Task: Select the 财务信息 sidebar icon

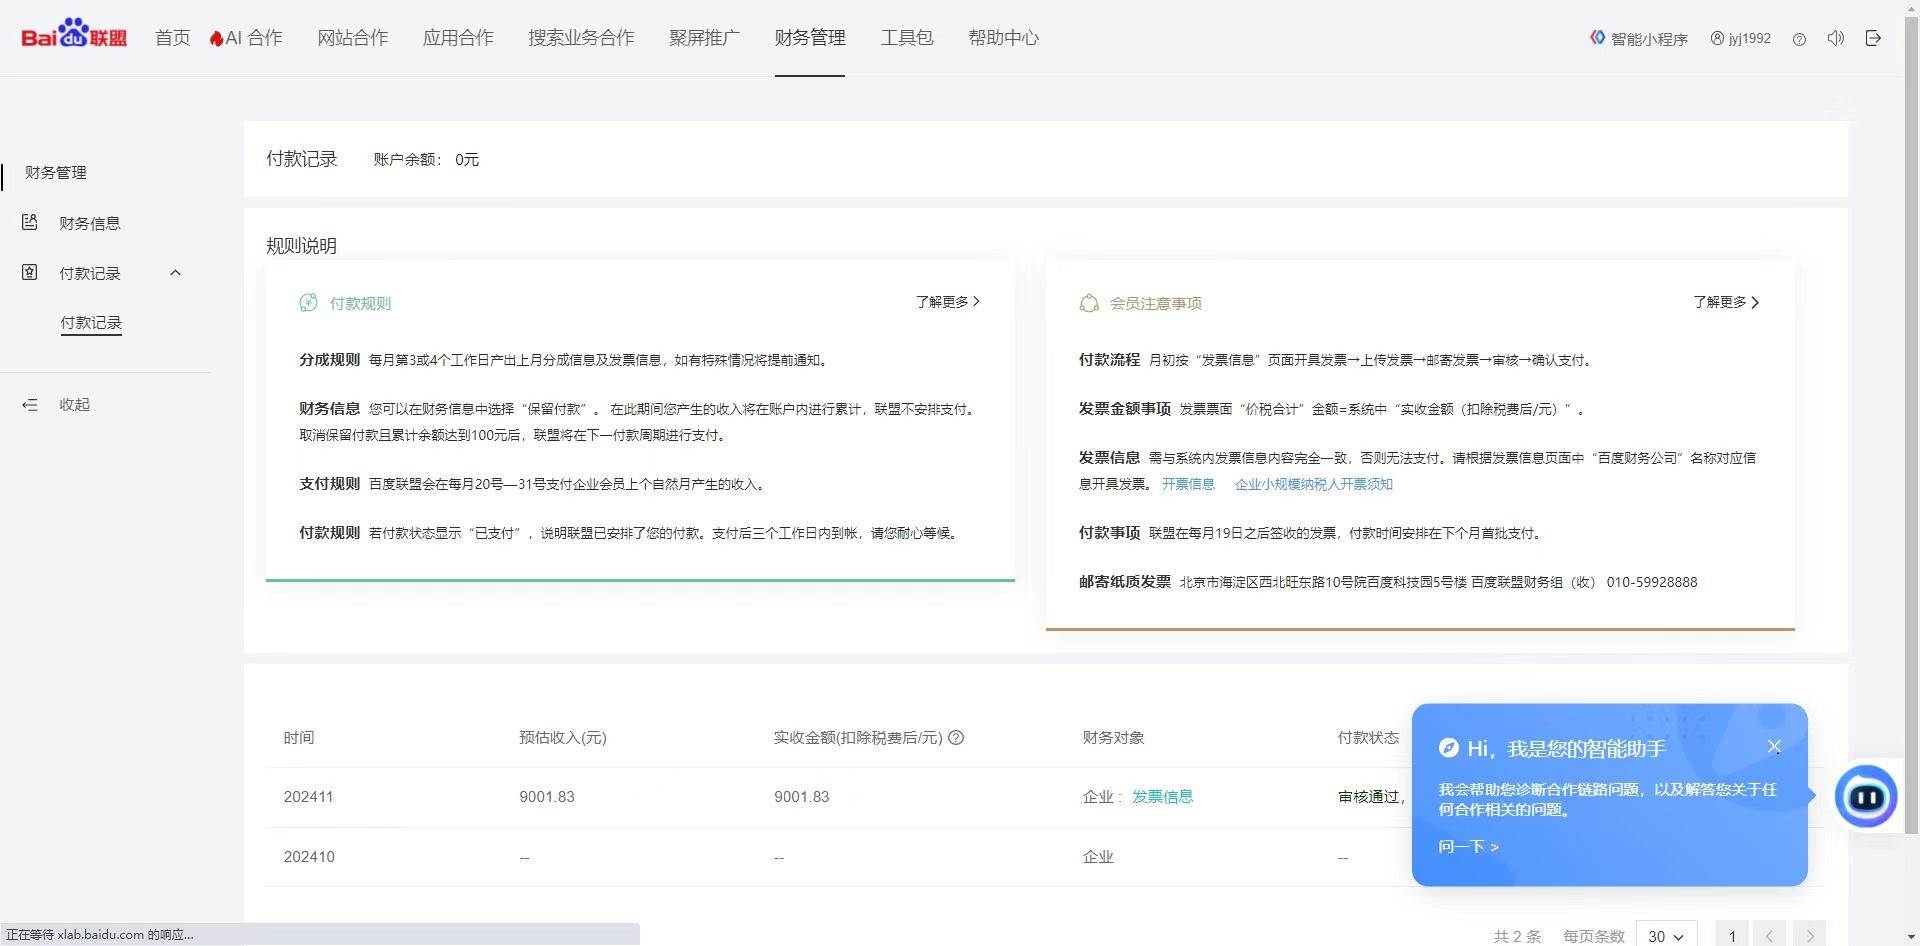Action: click(30, 223)
